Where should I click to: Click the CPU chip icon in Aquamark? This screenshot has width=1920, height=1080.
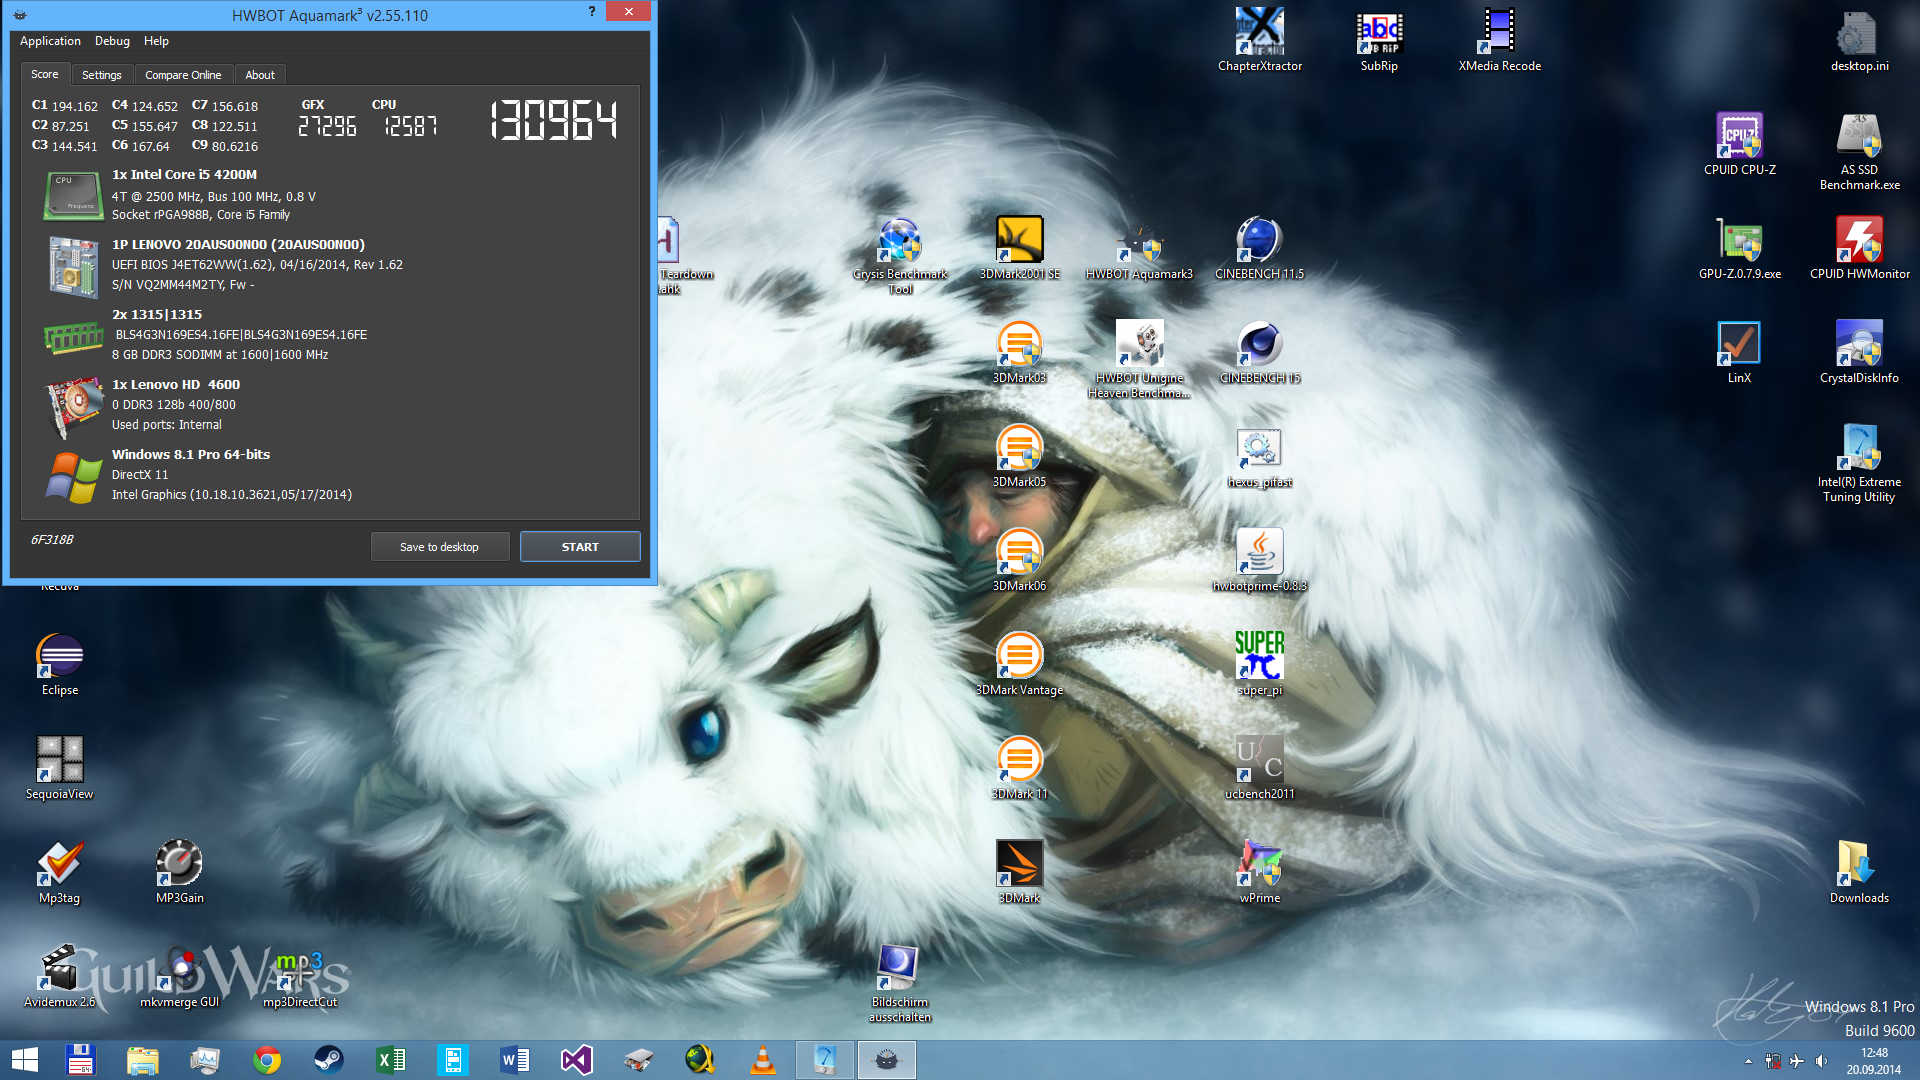pos(73,194)
